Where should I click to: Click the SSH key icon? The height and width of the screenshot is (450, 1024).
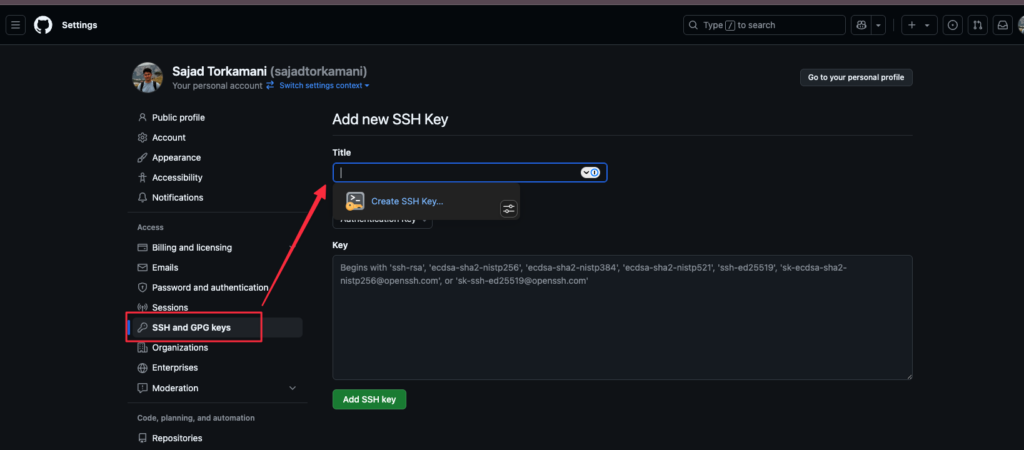142,328
